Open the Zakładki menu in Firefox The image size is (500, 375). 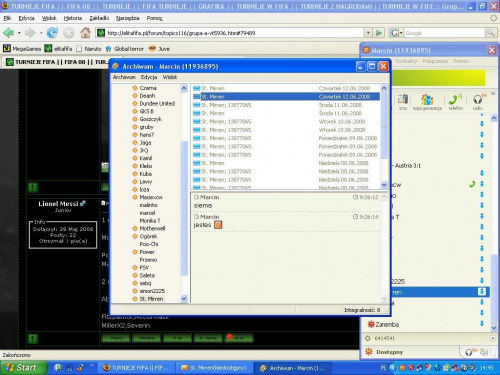99,18
